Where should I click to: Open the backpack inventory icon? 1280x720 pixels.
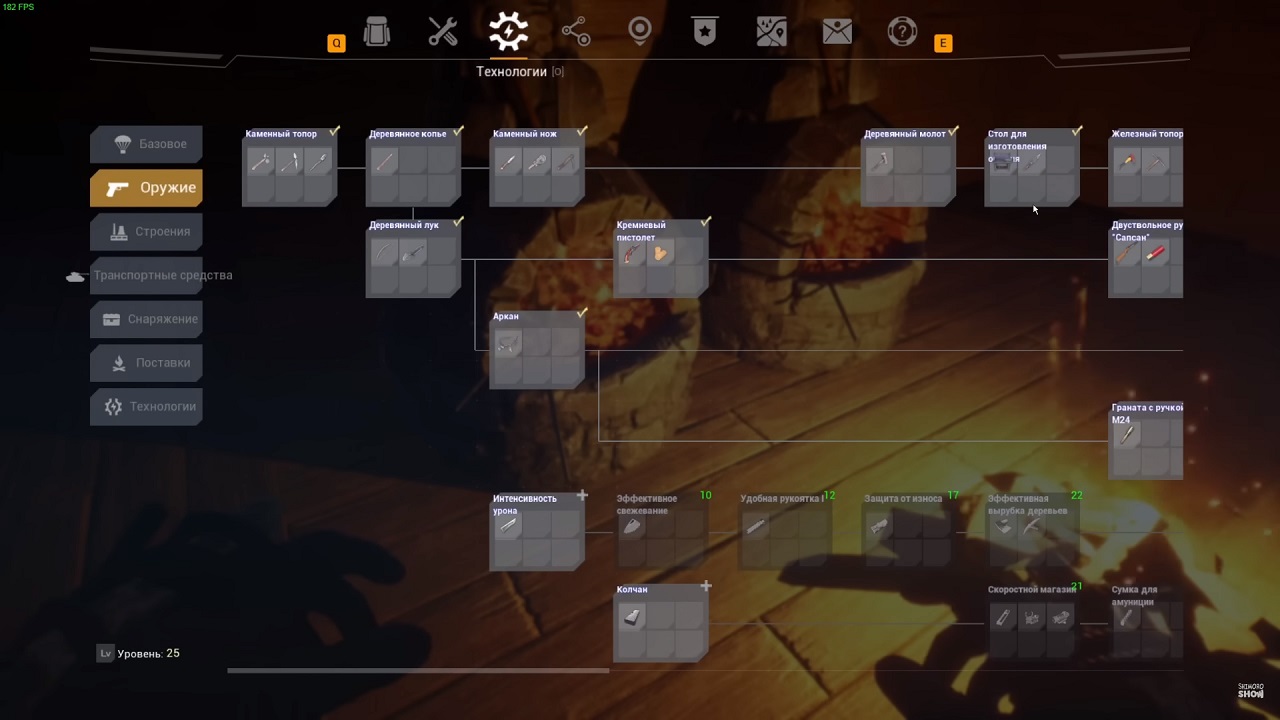pos(377,32)
